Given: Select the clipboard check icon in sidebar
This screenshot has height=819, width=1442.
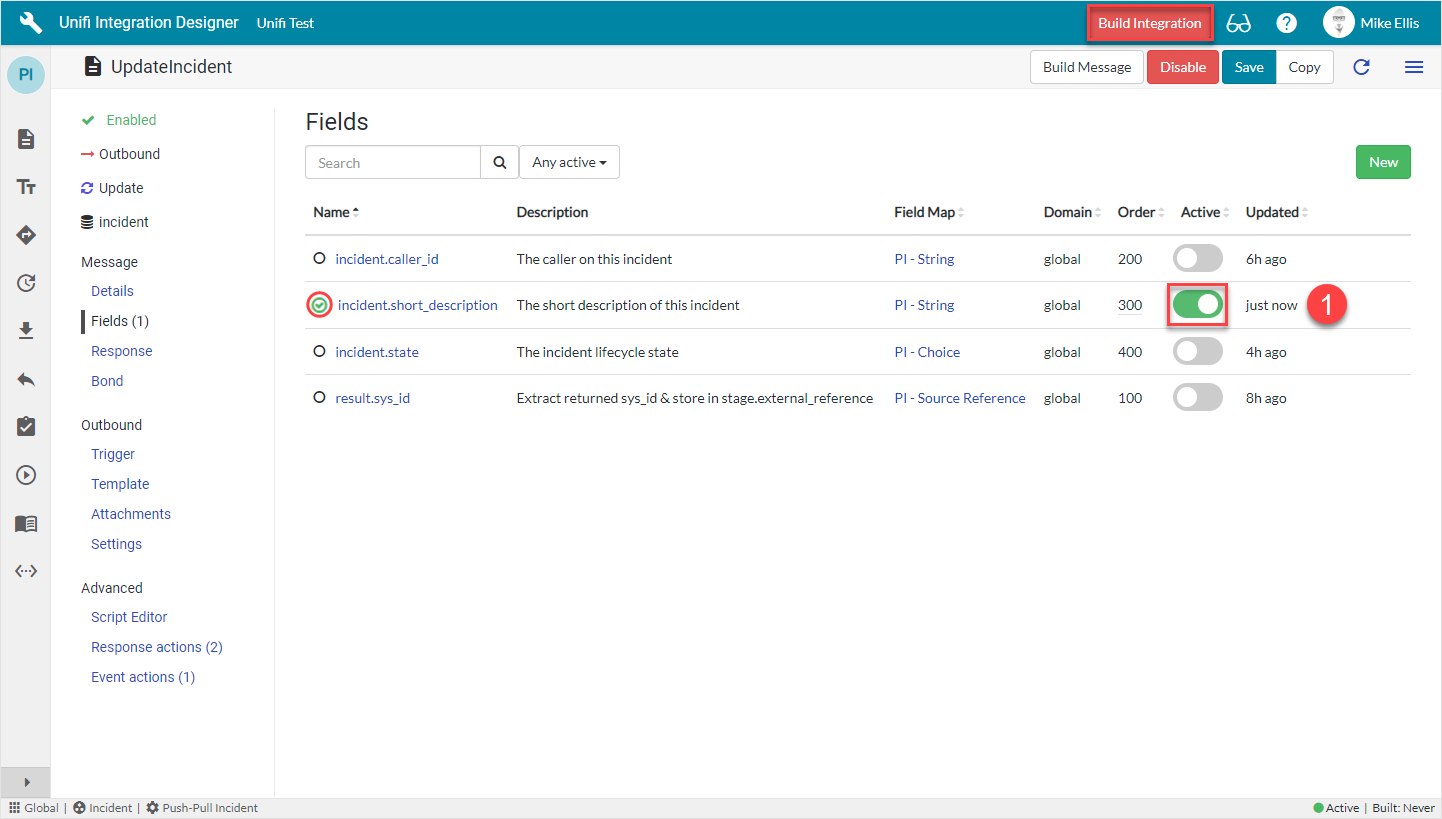Looking at the screenshot, I should (x=26, y=427).
